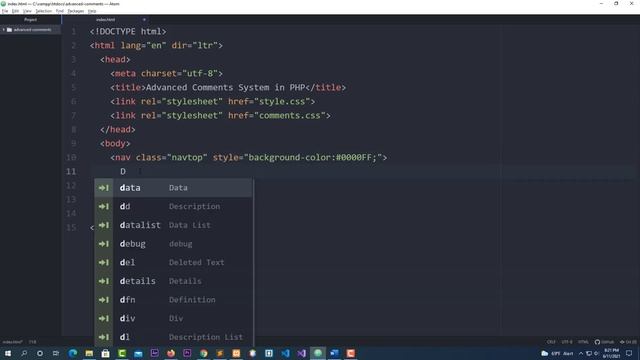Click the snippet icon beside 'dfn'

pos(104,300)
